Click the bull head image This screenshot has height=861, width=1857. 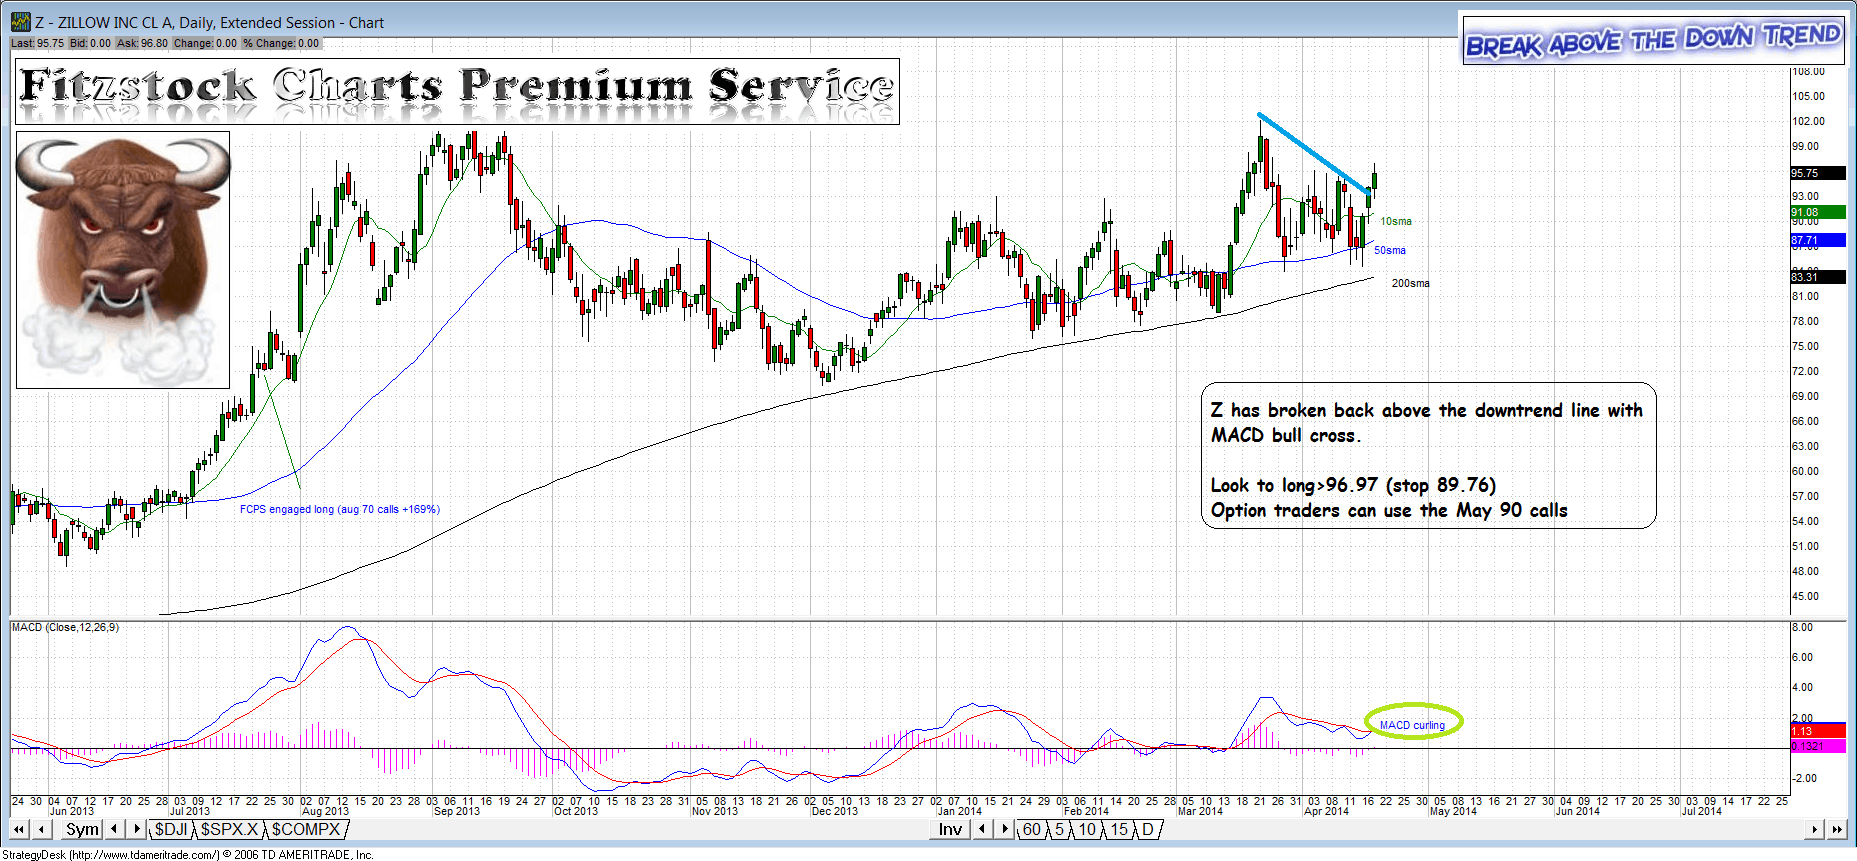[x=123, y=260]
